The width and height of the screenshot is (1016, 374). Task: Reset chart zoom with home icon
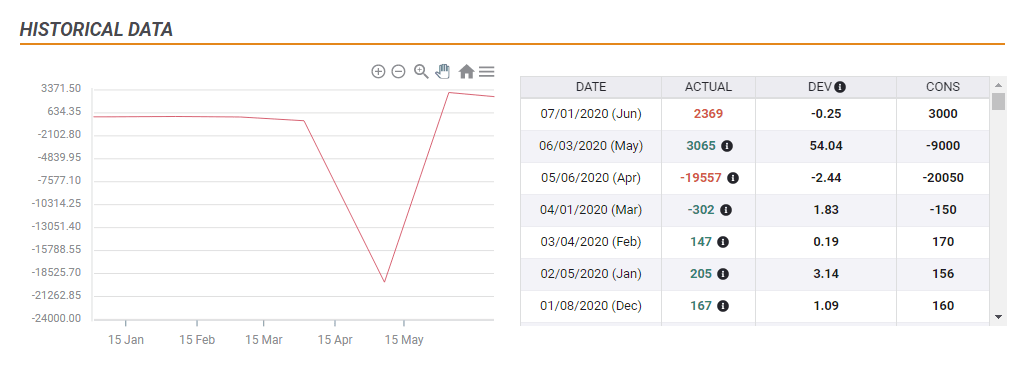coord(467,71)
